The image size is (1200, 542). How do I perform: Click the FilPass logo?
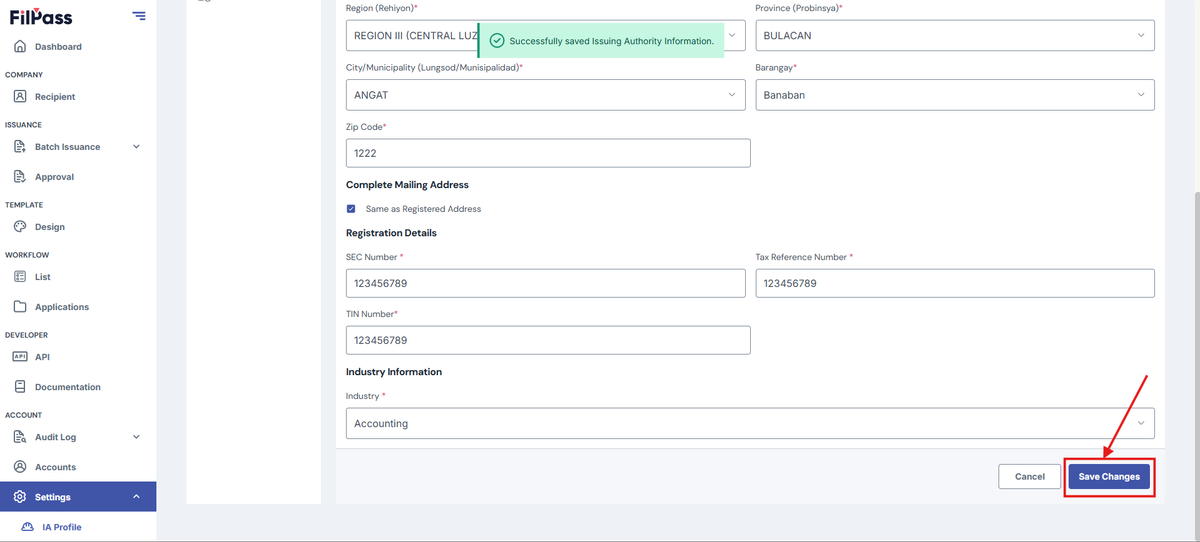[41, 17]
